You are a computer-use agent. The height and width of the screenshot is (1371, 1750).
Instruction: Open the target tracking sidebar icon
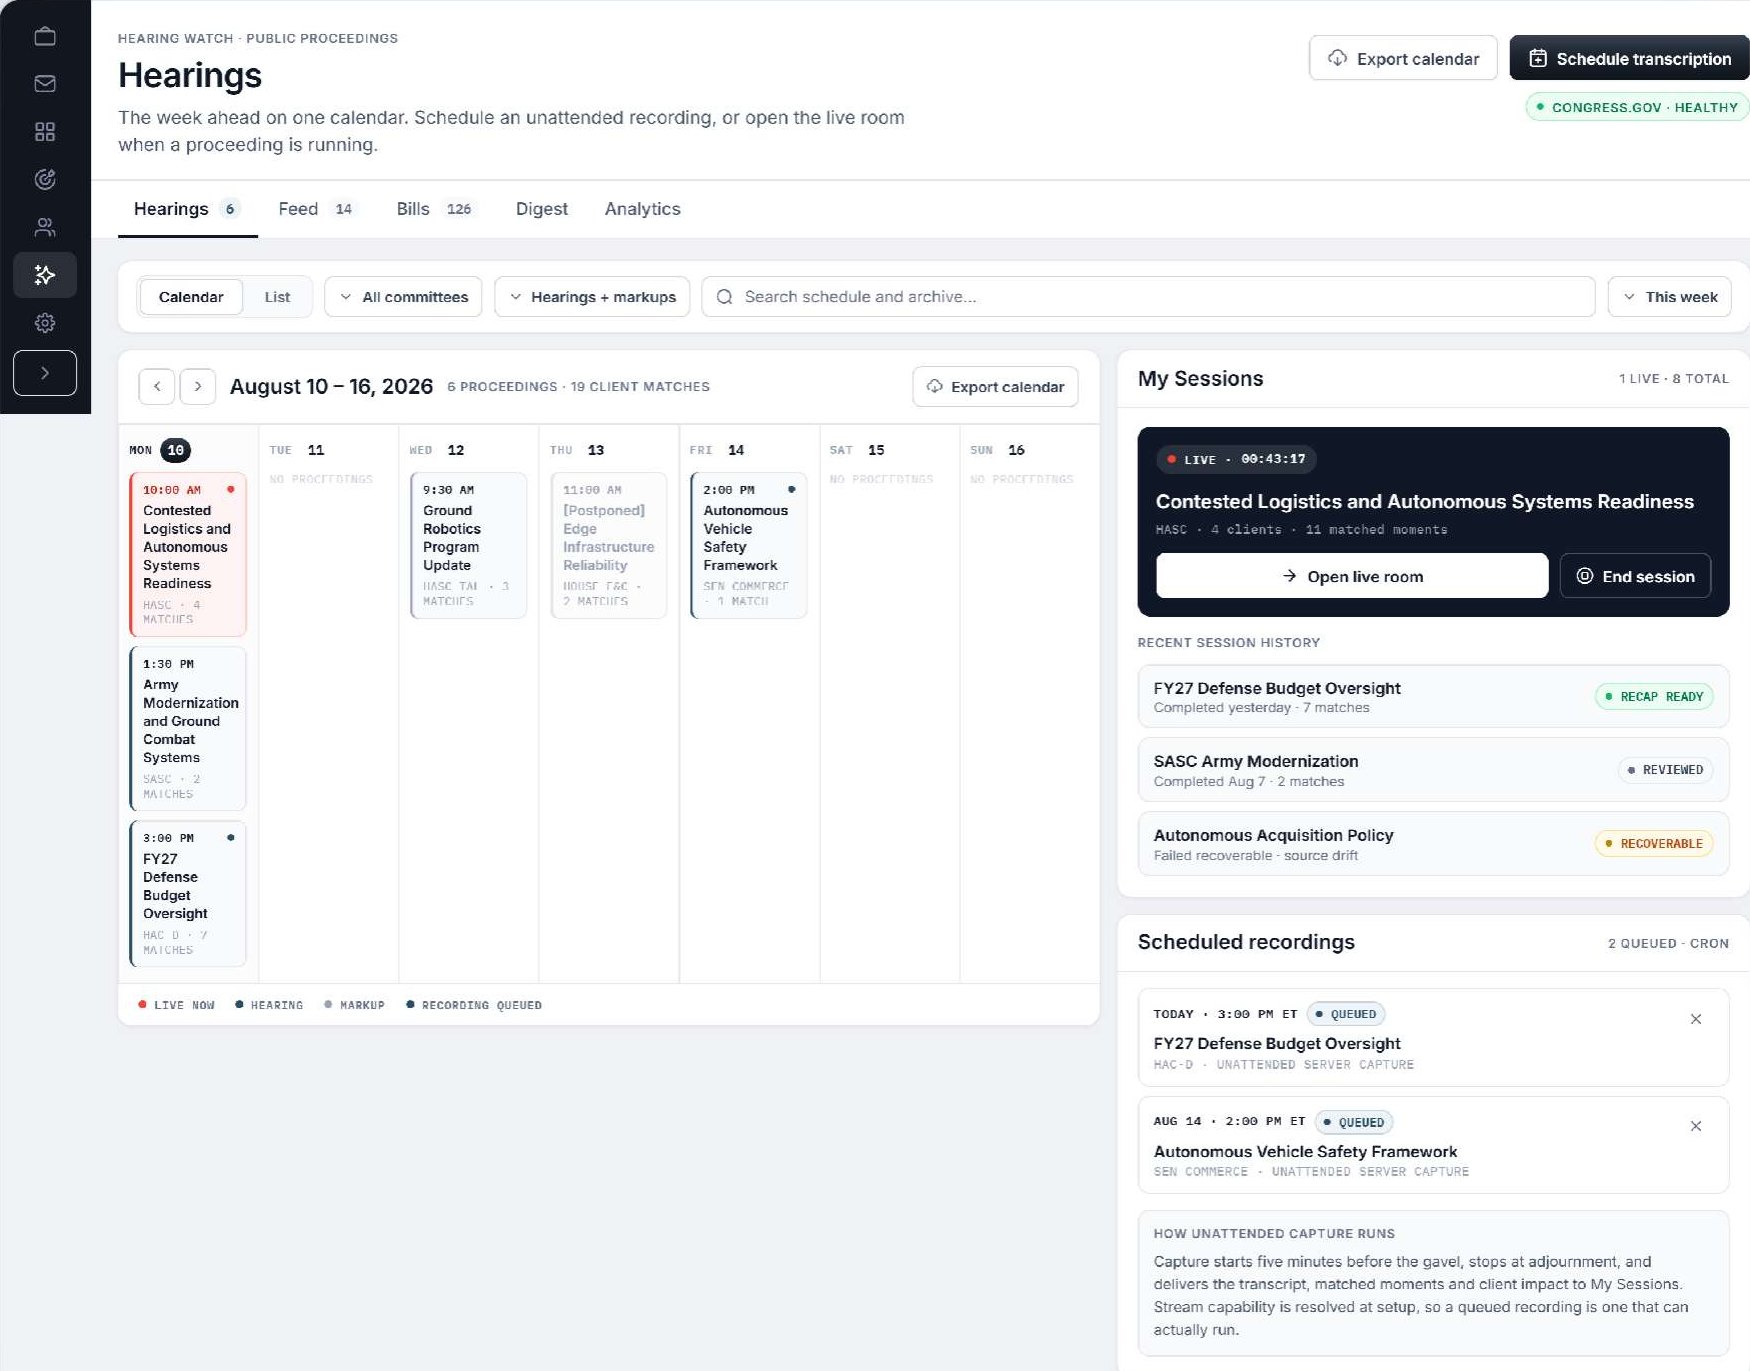pos(45,179)
